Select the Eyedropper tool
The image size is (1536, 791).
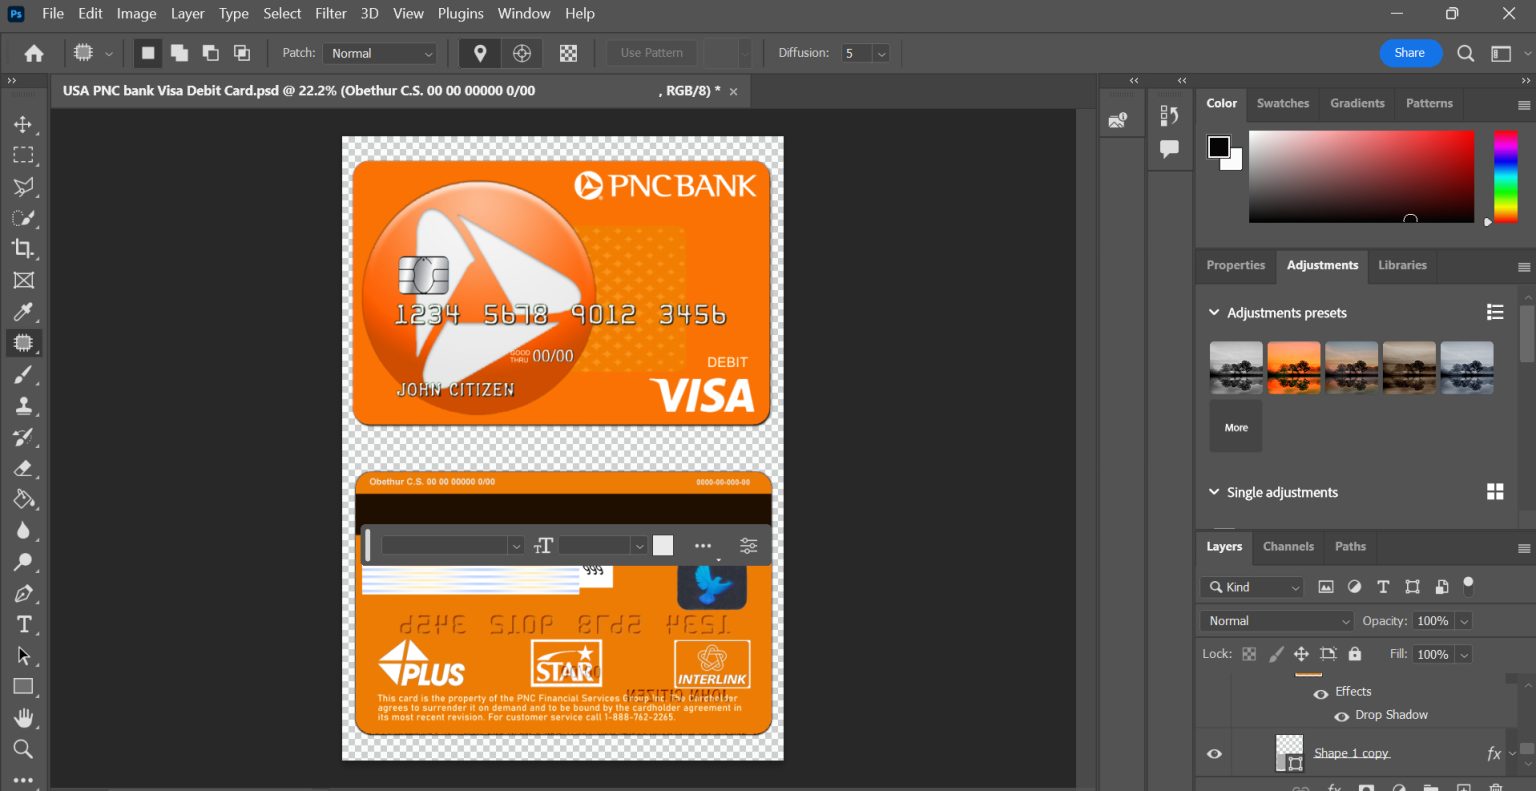click(23, 311)
